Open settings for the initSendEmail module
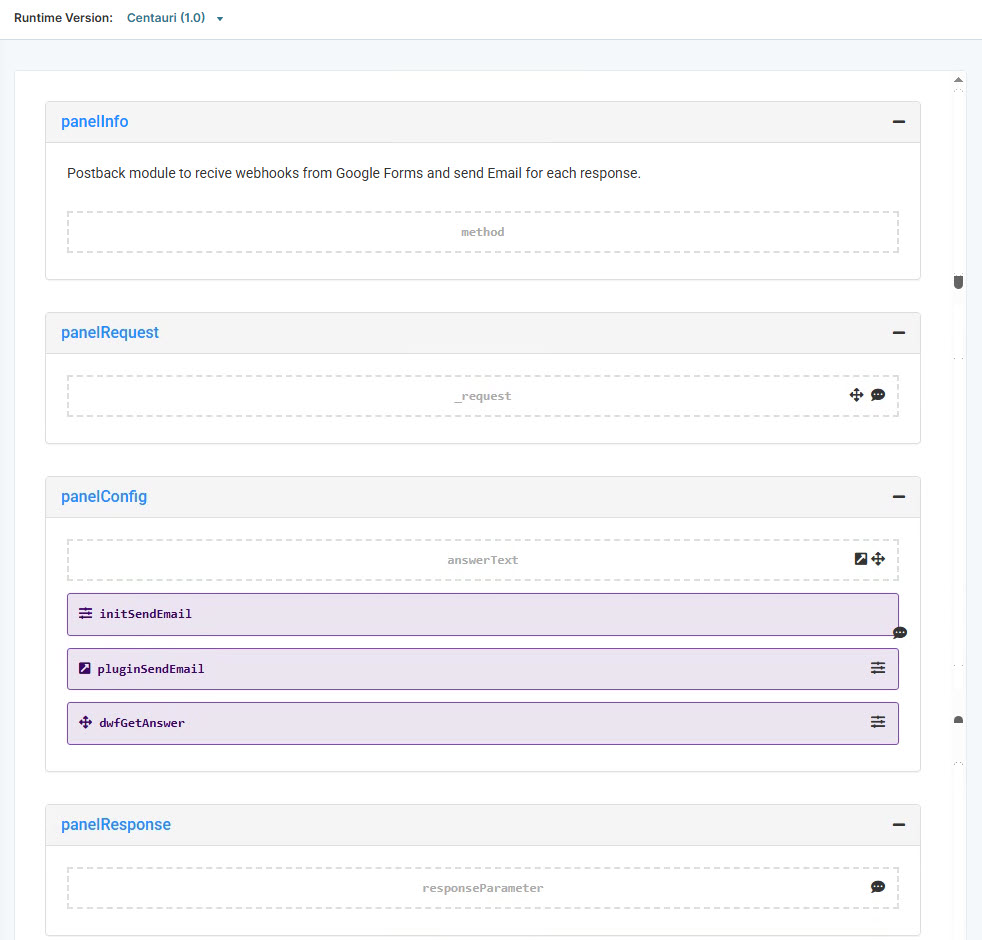 point(85,614)
